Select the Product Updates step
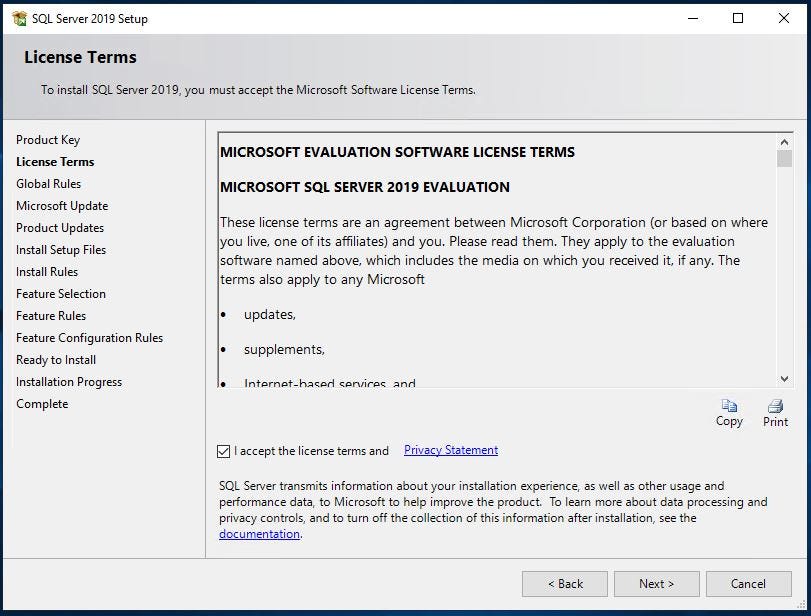811x616 pixels. point(60,228)
